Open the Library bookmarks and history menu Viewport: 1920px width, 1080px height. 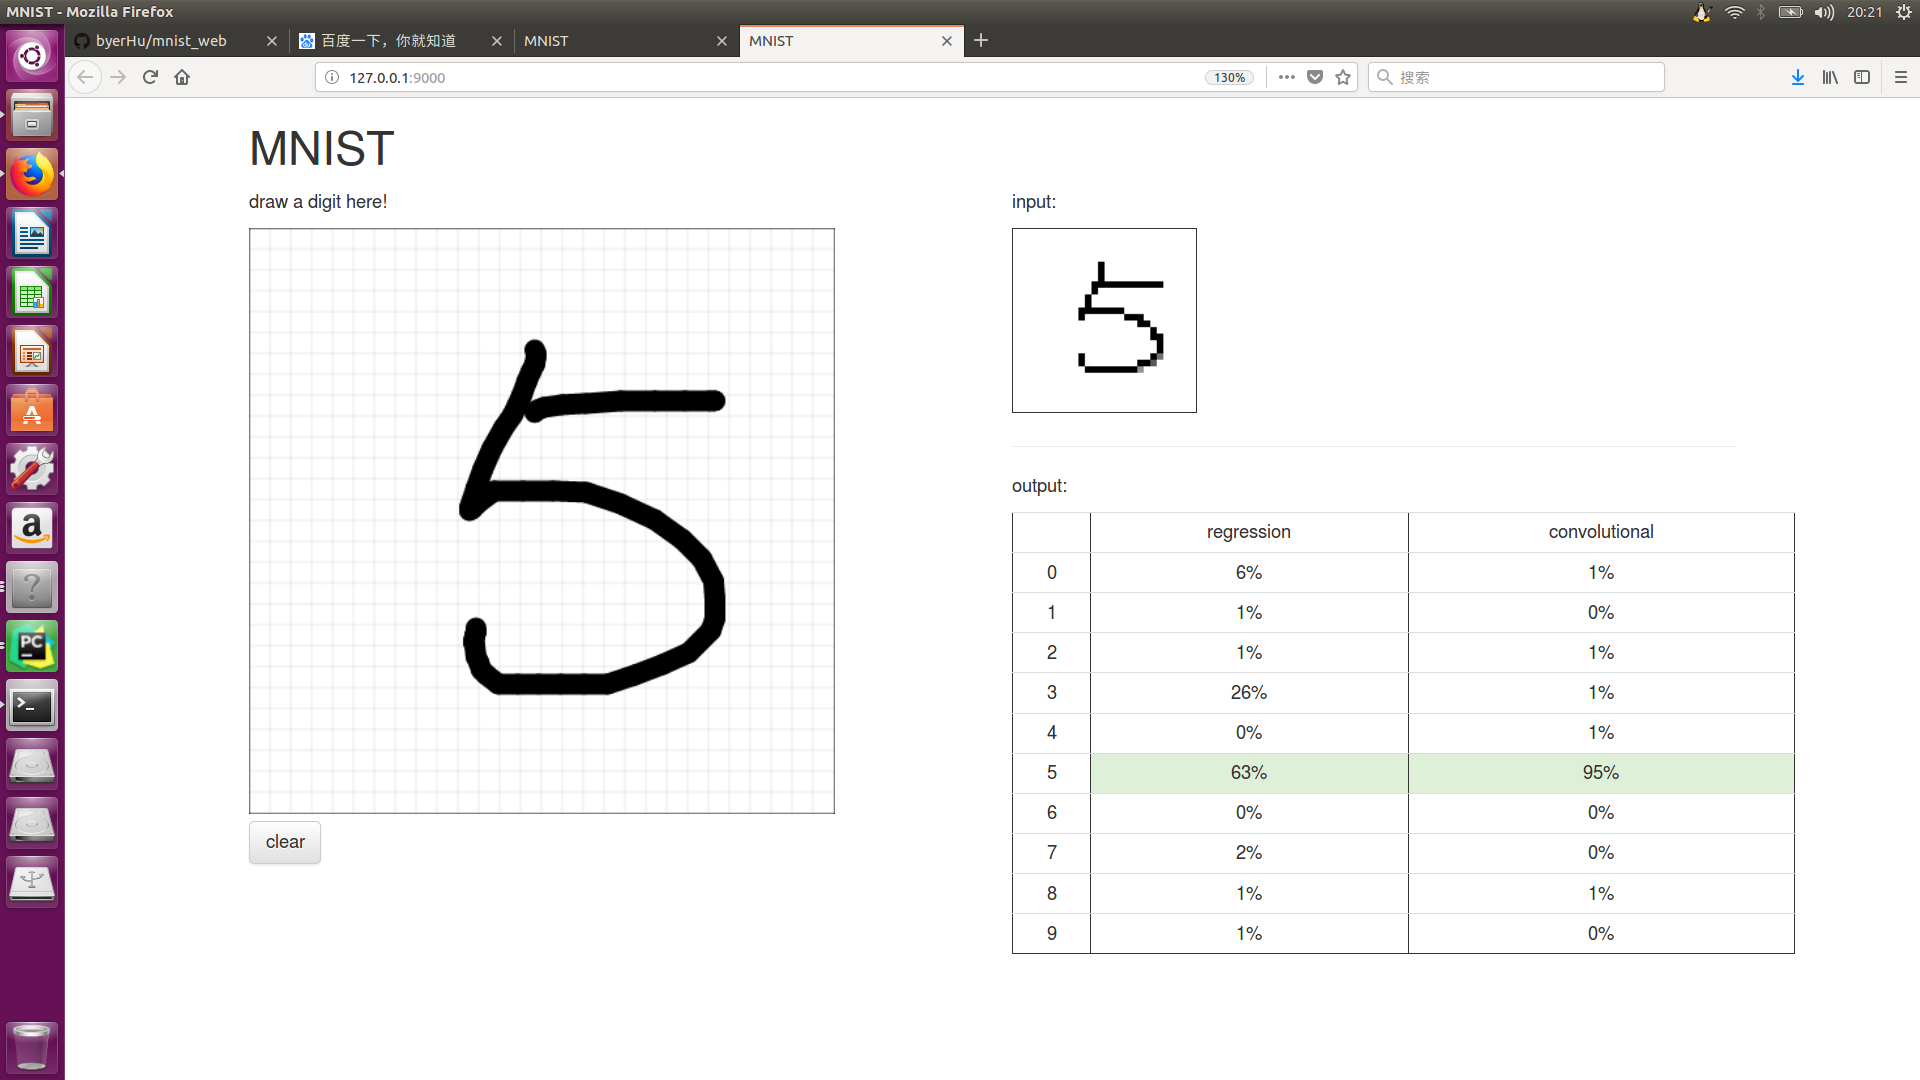pyautogui.click(x=1829, y=77)
